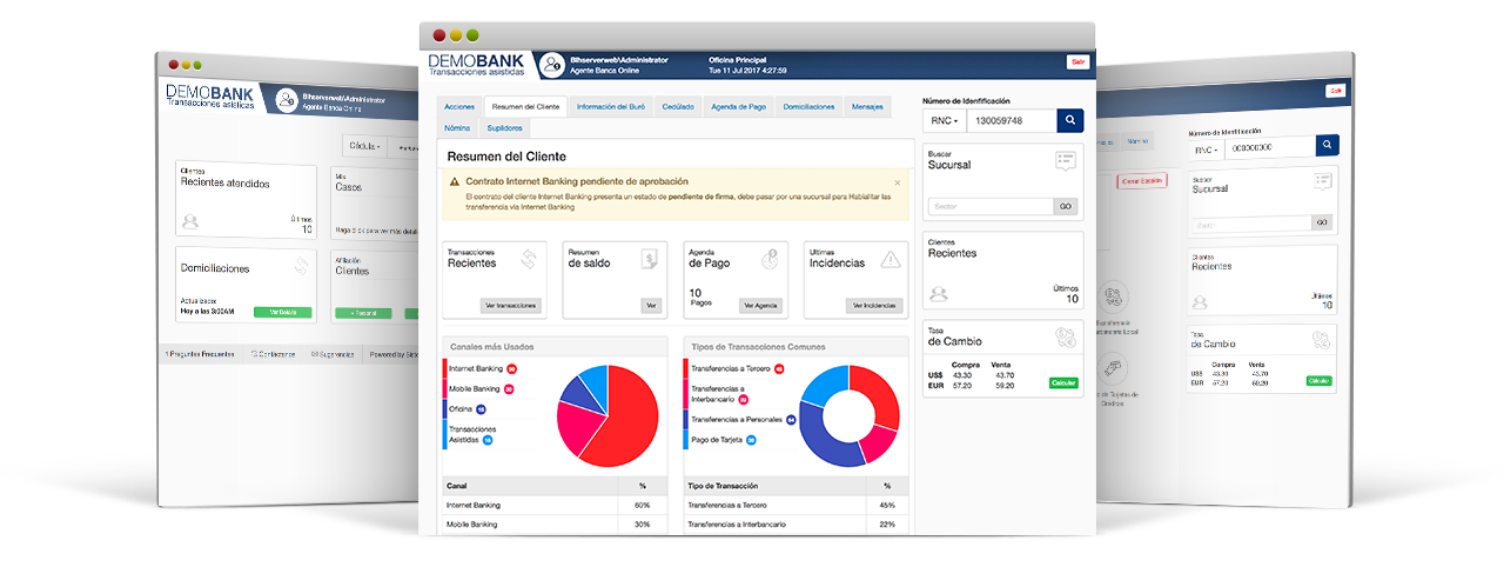The image size is (1504, 577).
Task: Click the Transferencias a Interbancario 22% table row
Action: tap(797, 524)
